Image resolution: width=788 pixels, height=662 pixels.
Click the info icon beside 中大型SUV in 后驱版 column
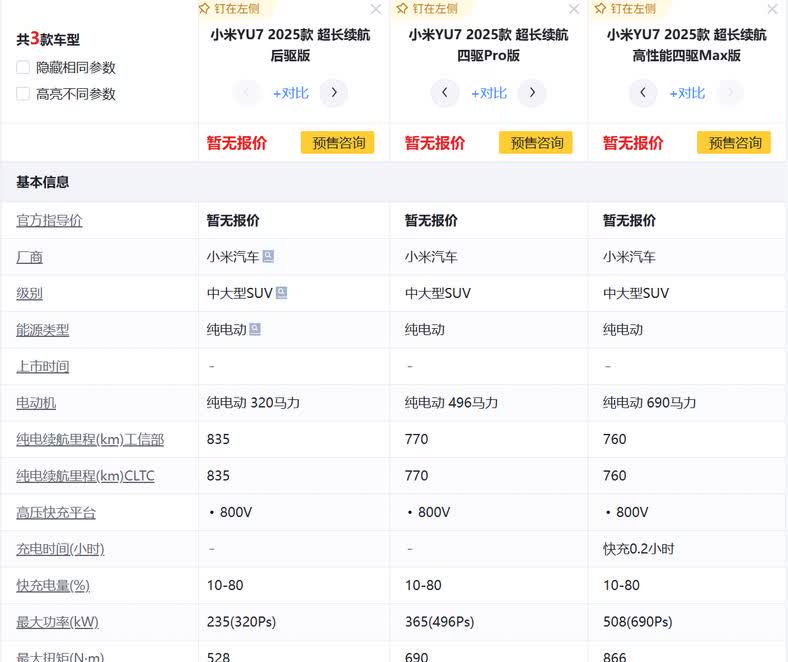coord(282,293)
